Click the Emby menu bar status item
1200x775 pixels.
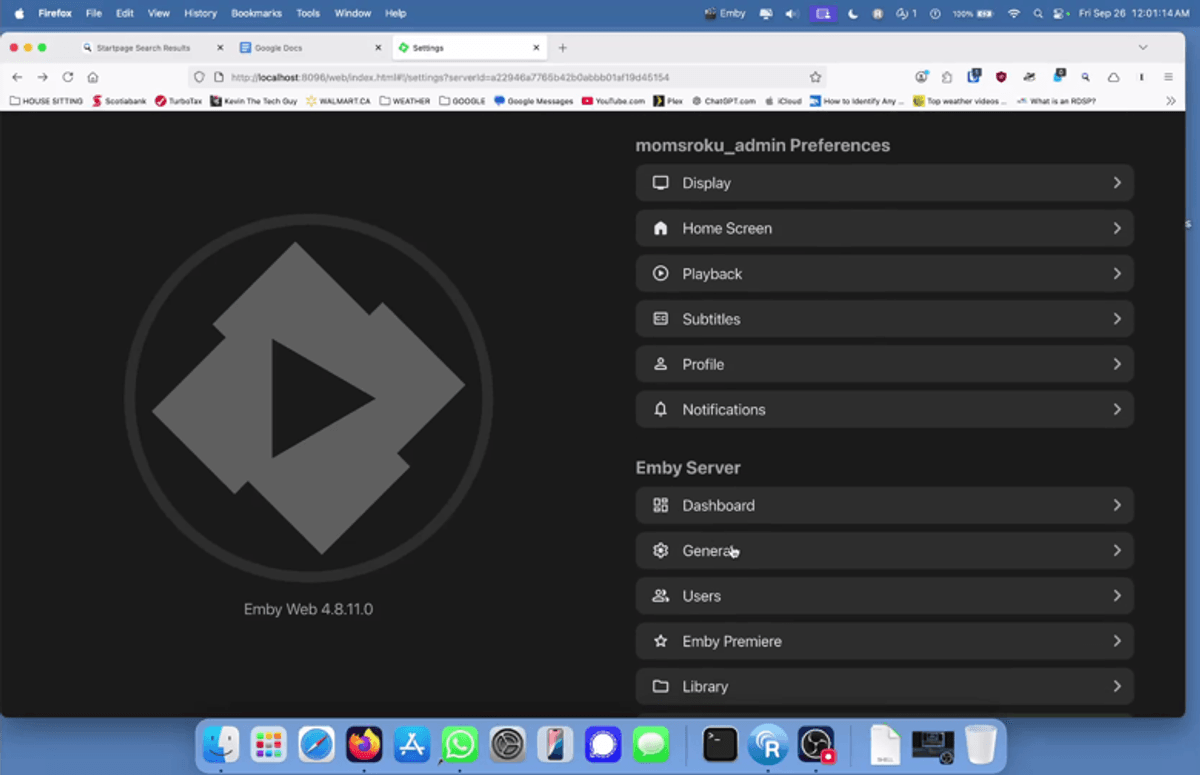tap(725, 13)
